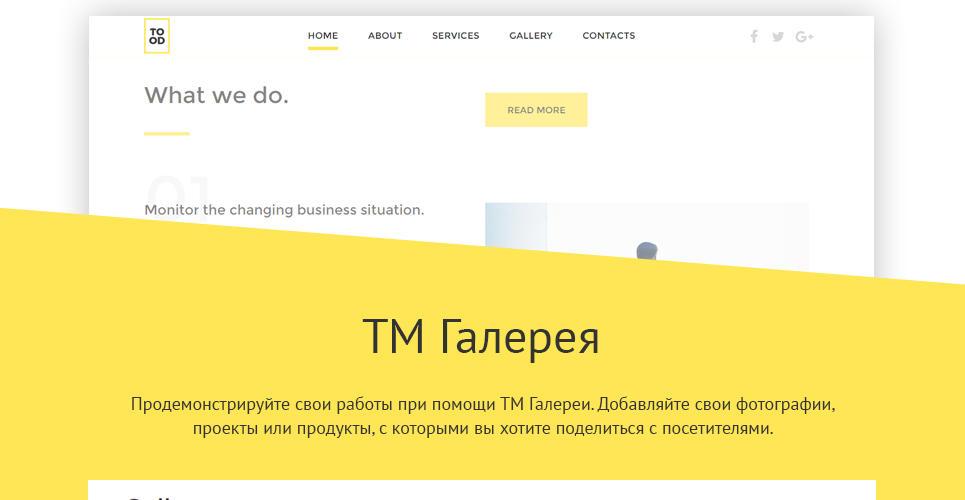Navigate to the CONTACTS menu item
965x500 pixels.
[609, 36]
